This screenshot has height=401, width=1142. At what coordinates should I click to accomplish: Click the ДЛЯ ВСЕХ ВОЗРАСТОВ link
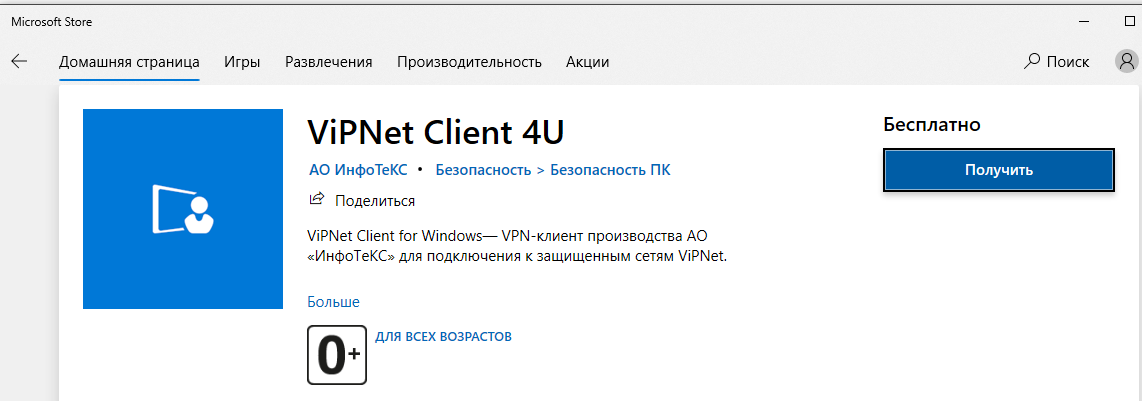coord(443,337)
